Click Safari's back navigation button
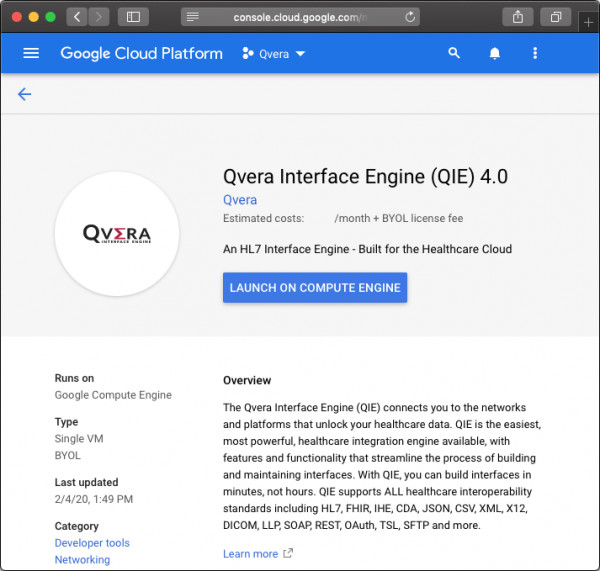 point(77,17)
